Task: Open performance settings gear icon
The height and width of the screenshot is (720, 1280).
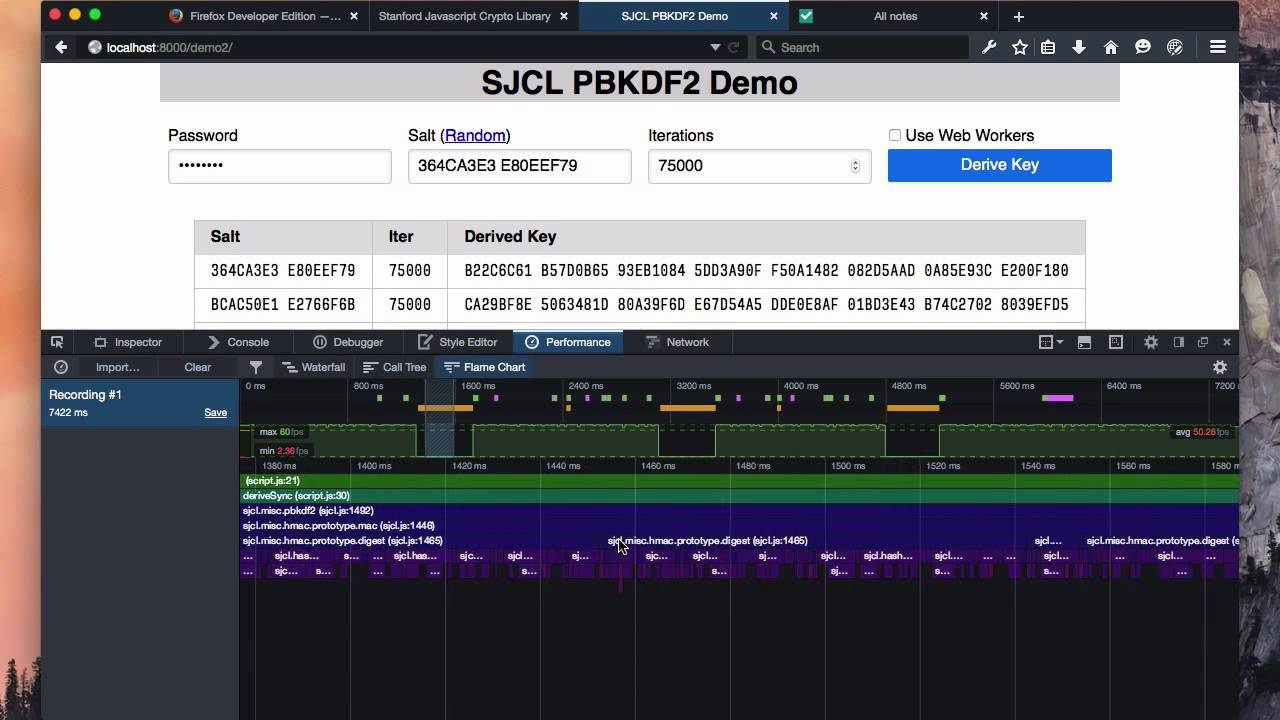Action: (1220, 367)
